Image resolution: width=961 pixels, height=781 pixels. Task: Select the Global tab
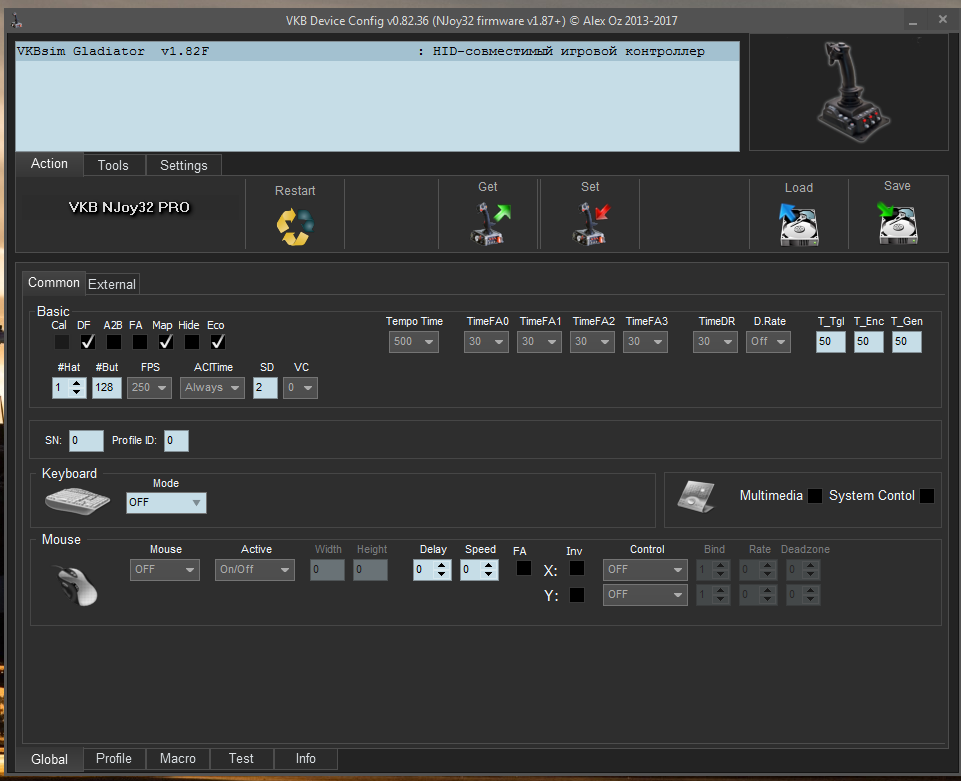(50, 760)
